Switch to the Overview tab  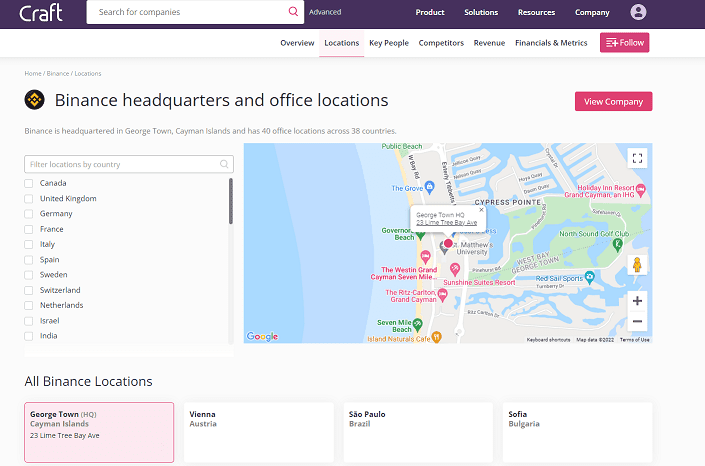(297, 43)
